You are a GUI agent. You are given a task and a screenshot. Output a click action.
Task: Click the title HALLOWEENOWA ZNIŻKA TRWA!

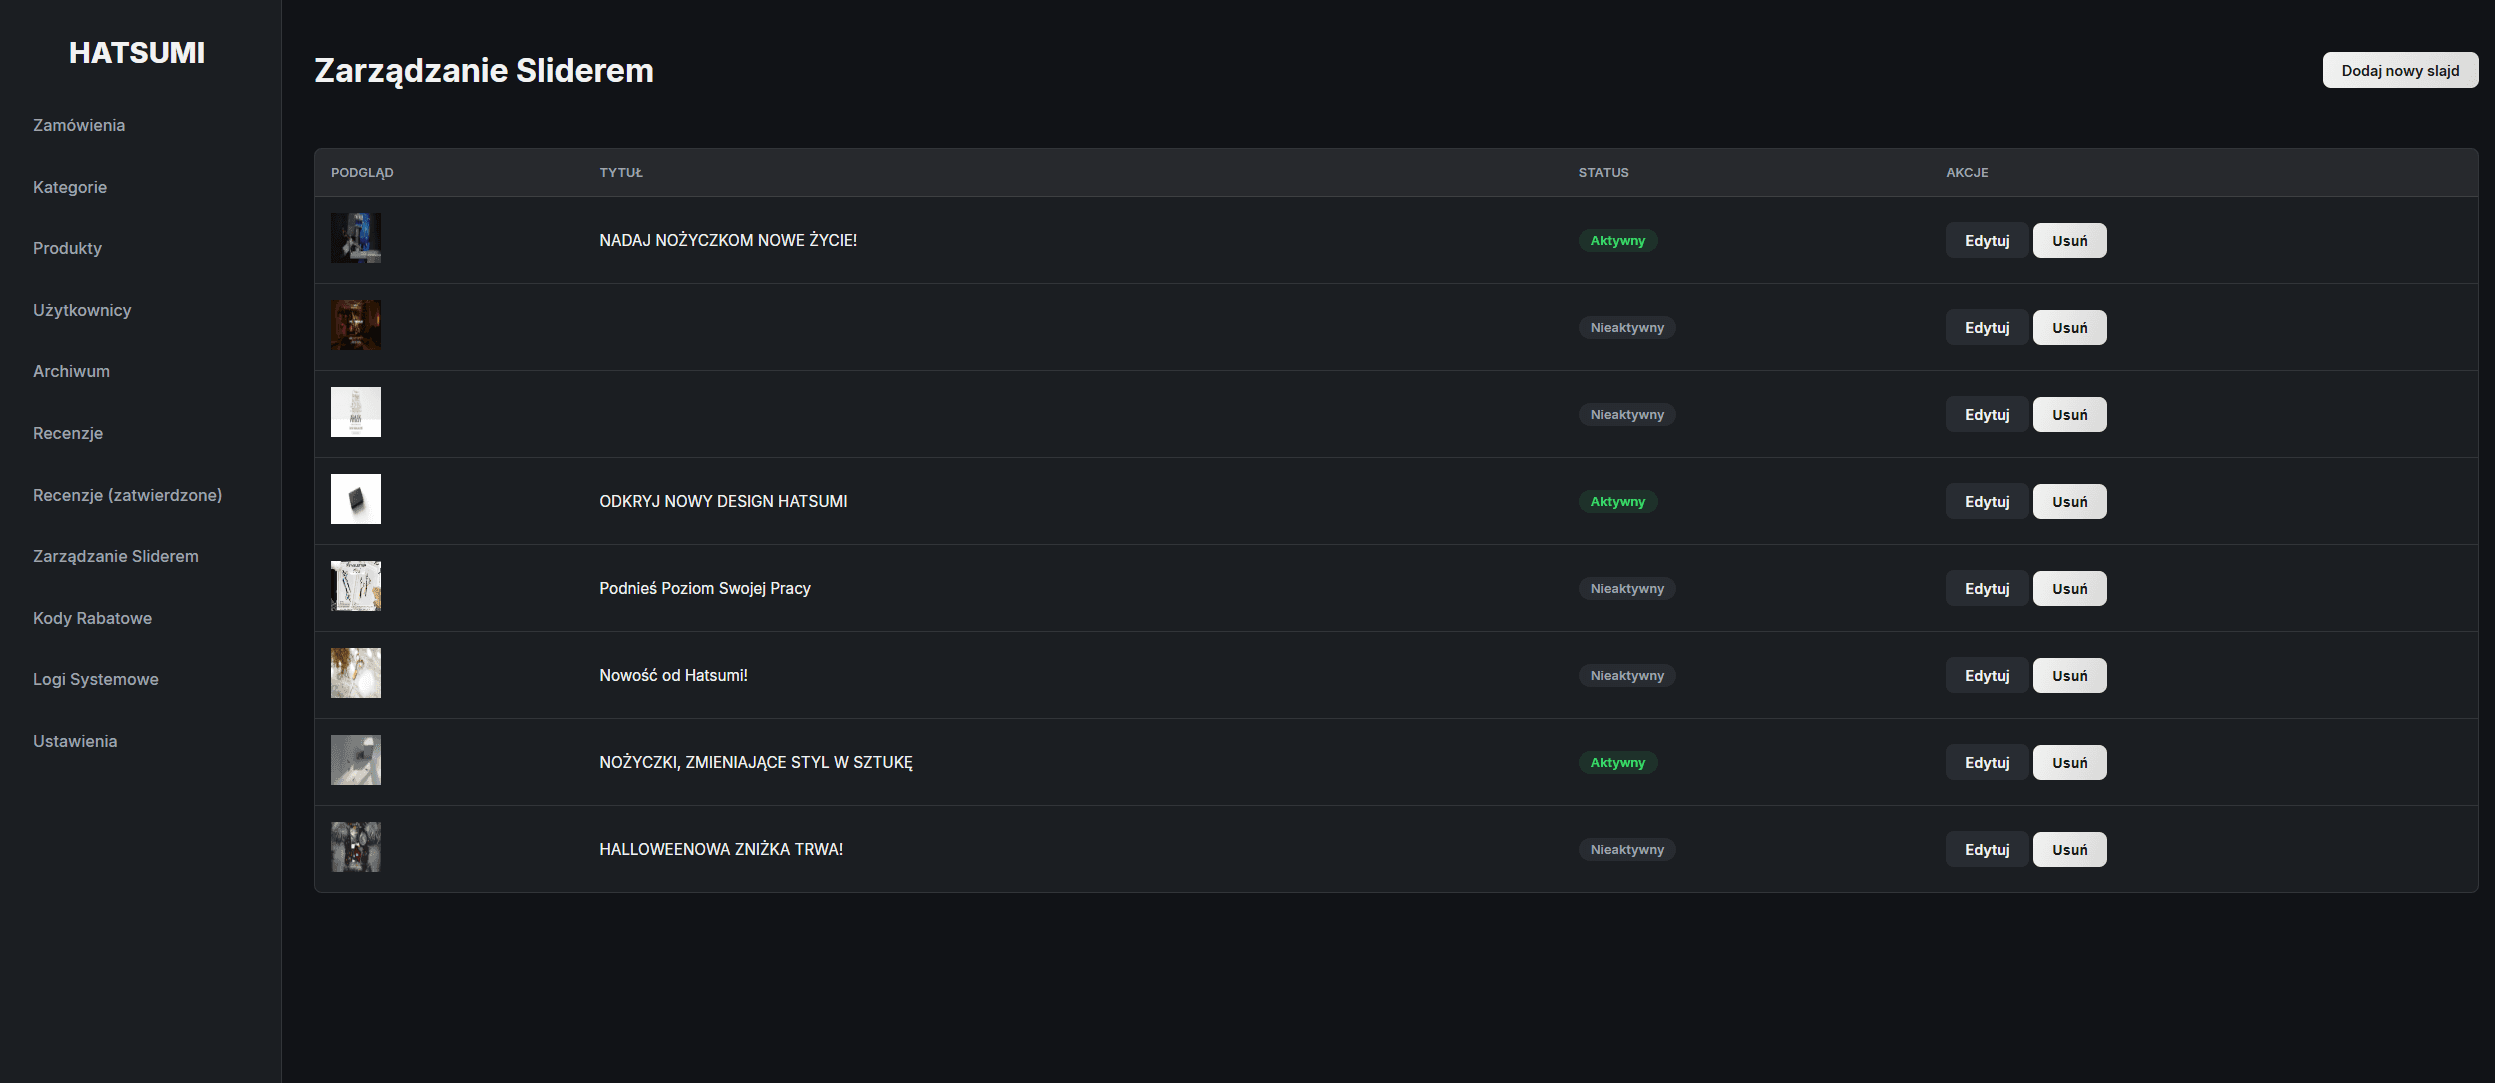point(721,849)
